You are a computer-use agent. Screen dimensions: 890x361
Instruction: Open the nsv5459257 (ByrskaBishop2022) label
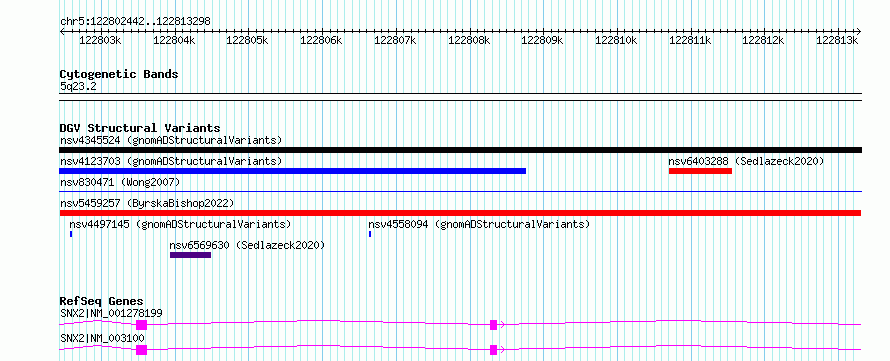[x=147, y=203]
